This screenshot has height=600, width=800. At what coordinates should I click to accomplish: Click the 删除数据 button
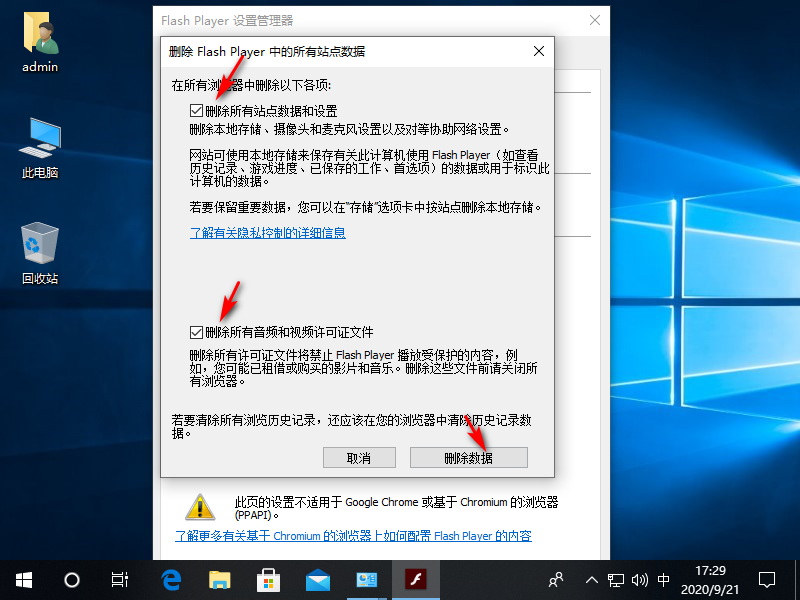pos(468,457)
